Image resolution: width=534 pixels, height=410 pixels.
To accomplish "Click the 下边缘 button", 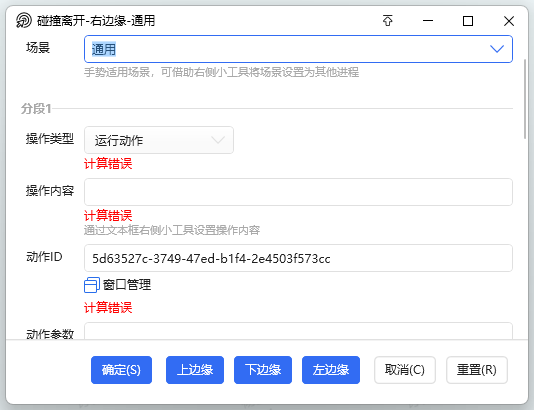I will click(x=263, y=370).
